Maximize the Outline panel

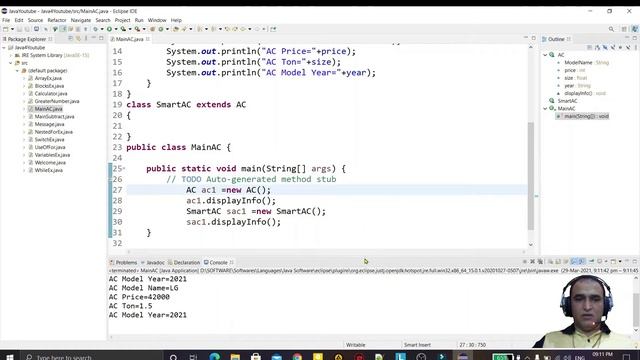pyautogui.click(x=635, y=38)
